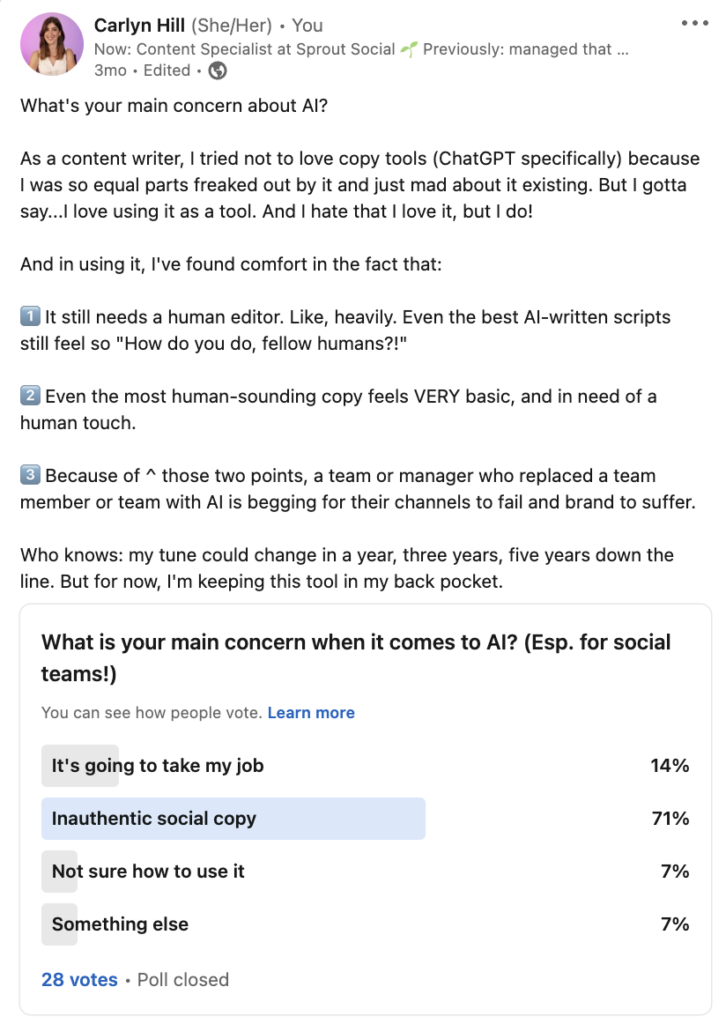726x1024 pixels.
Task: Click the number 3 emoji icon
Action: (x=30, y=475)
